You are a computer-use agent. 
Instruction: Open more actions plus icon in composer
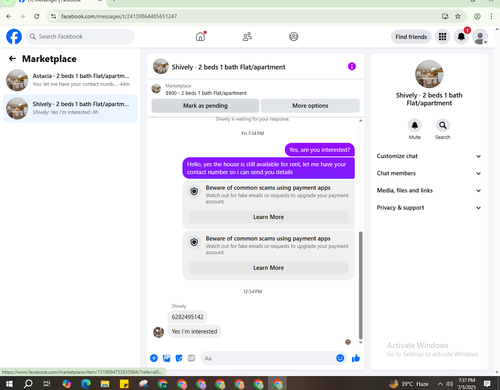154,358
